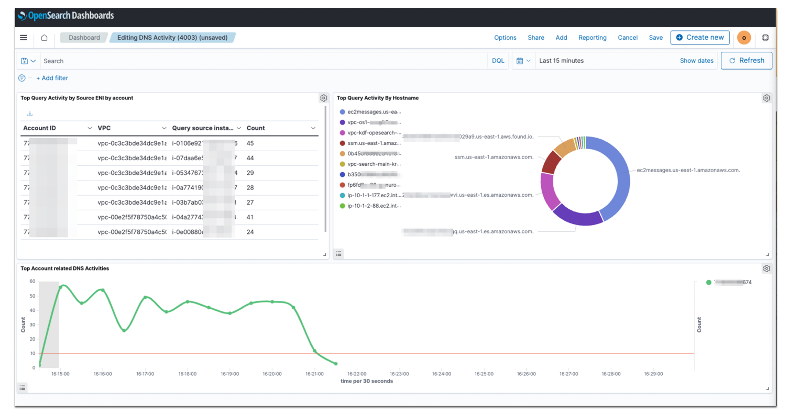Viewport: 788px width, 416px height.
Task: Focus the Search query field
Action: (263, 61)
